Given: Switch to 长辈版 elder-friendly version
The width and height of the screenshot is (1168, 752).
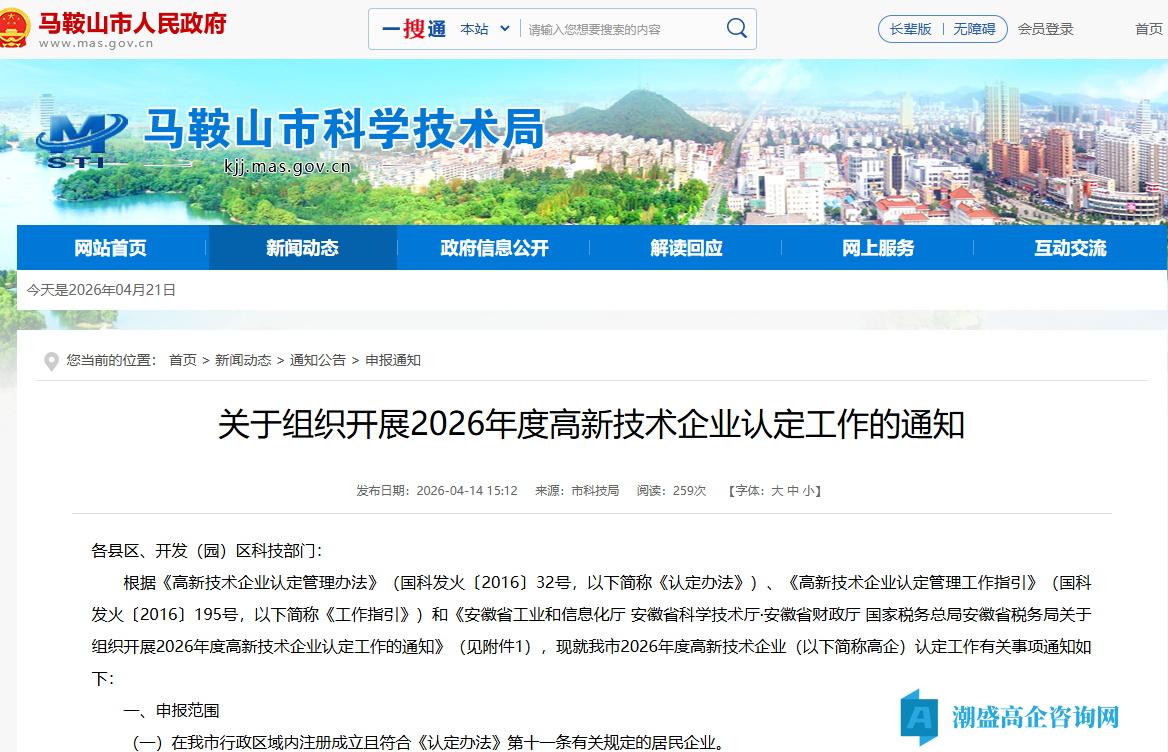Looking at the screenshot, I should coord(910,29).
